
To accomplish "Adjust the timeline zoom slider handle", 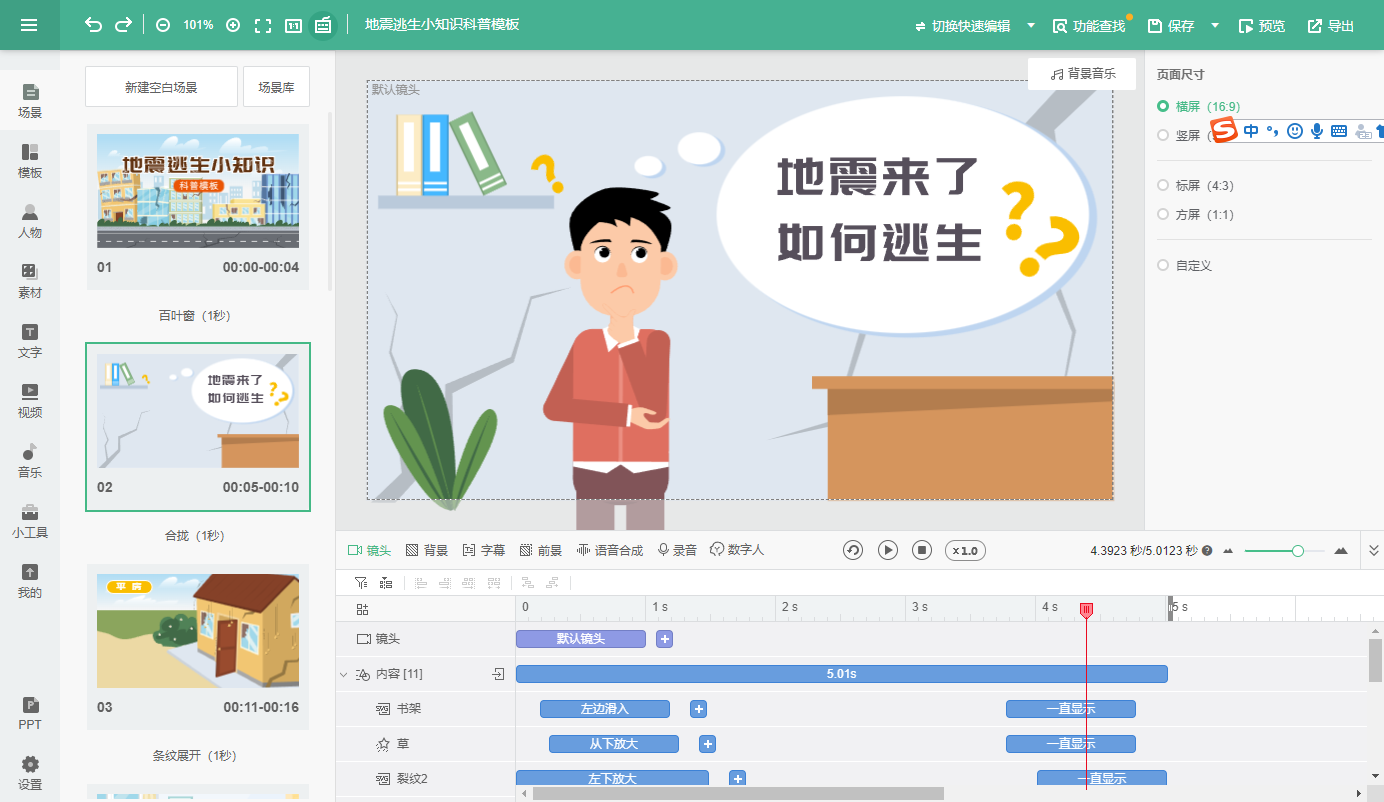I will [1298, 551].
